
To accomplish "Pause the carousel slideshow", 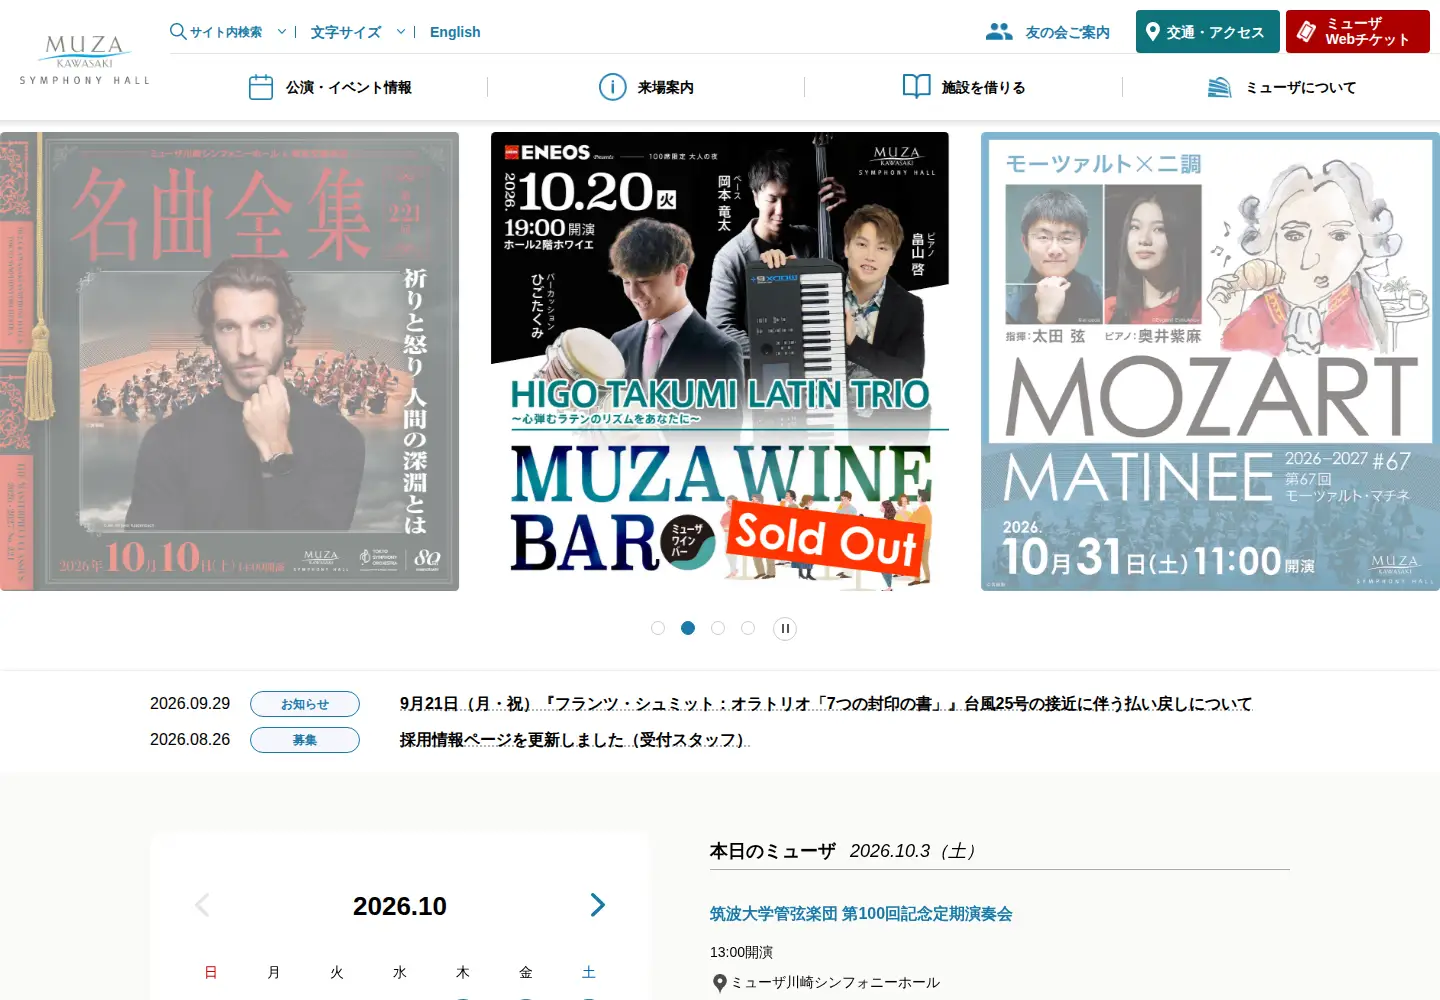I will [785, 629].
